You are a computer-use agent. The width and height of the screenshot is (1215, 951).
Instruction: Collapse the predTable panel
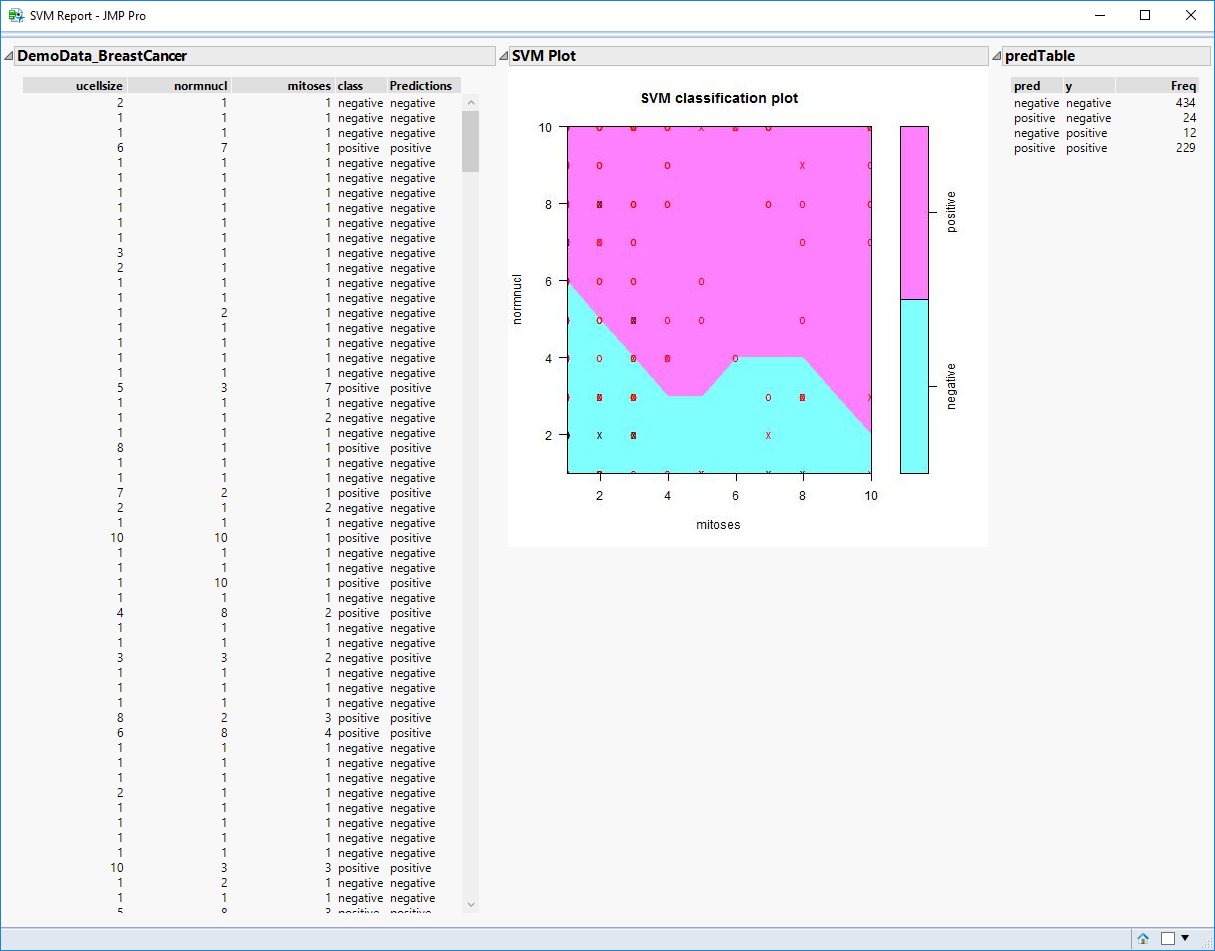point(996,56)
